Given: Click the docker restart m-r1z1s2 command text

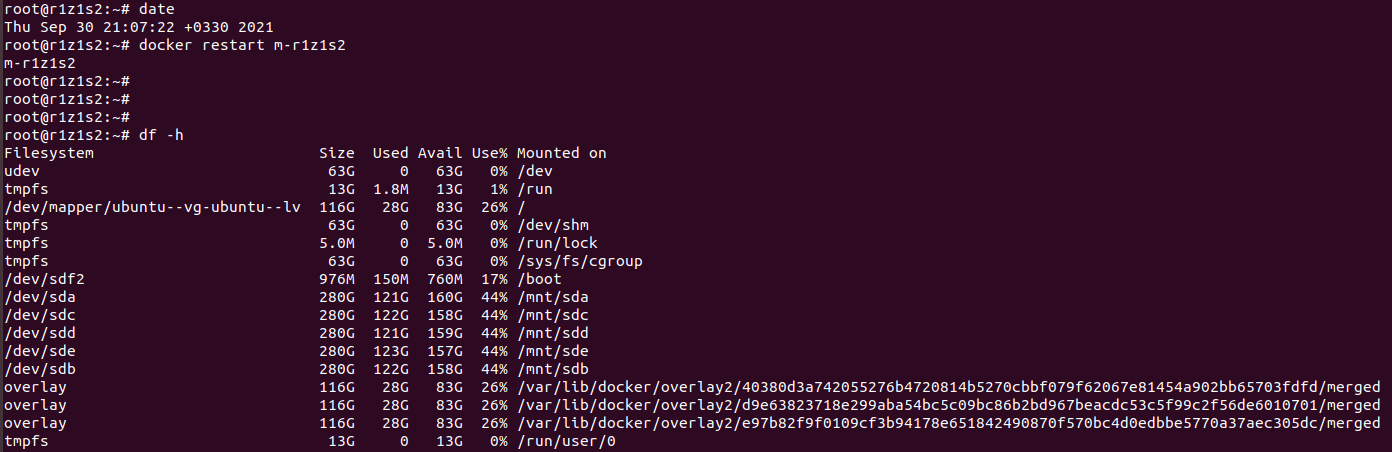Looking at the screenshot, I should pos(243,45).
